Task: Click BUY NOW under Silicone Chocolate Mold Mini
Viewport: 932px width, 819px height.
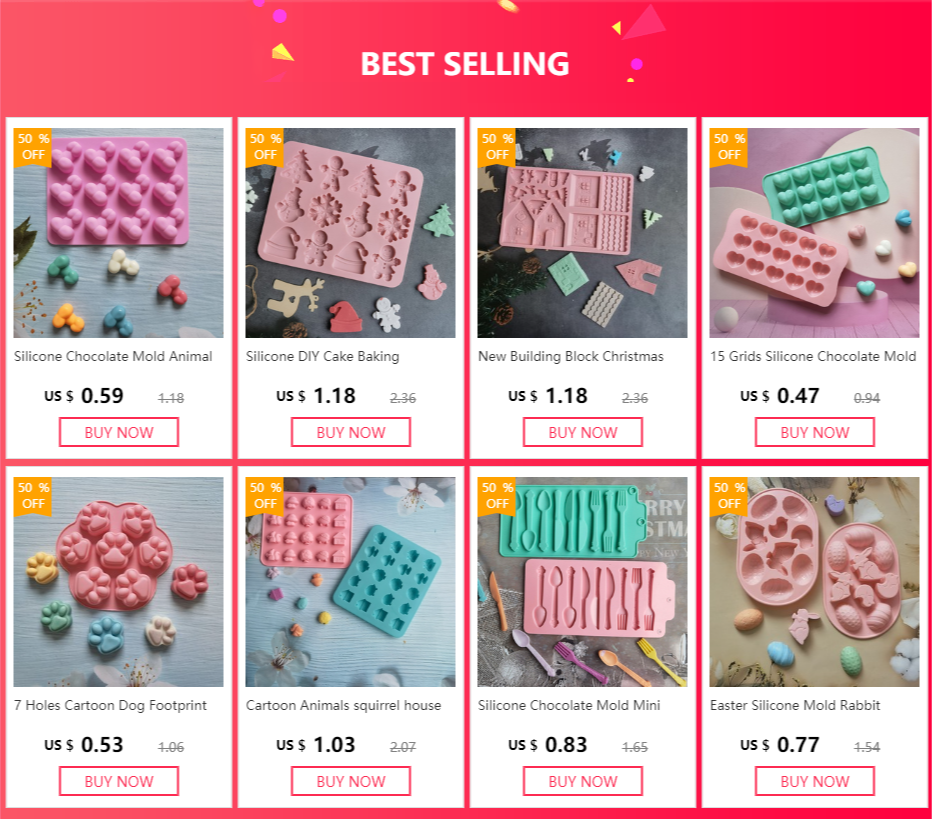Action: click(583, 781)
